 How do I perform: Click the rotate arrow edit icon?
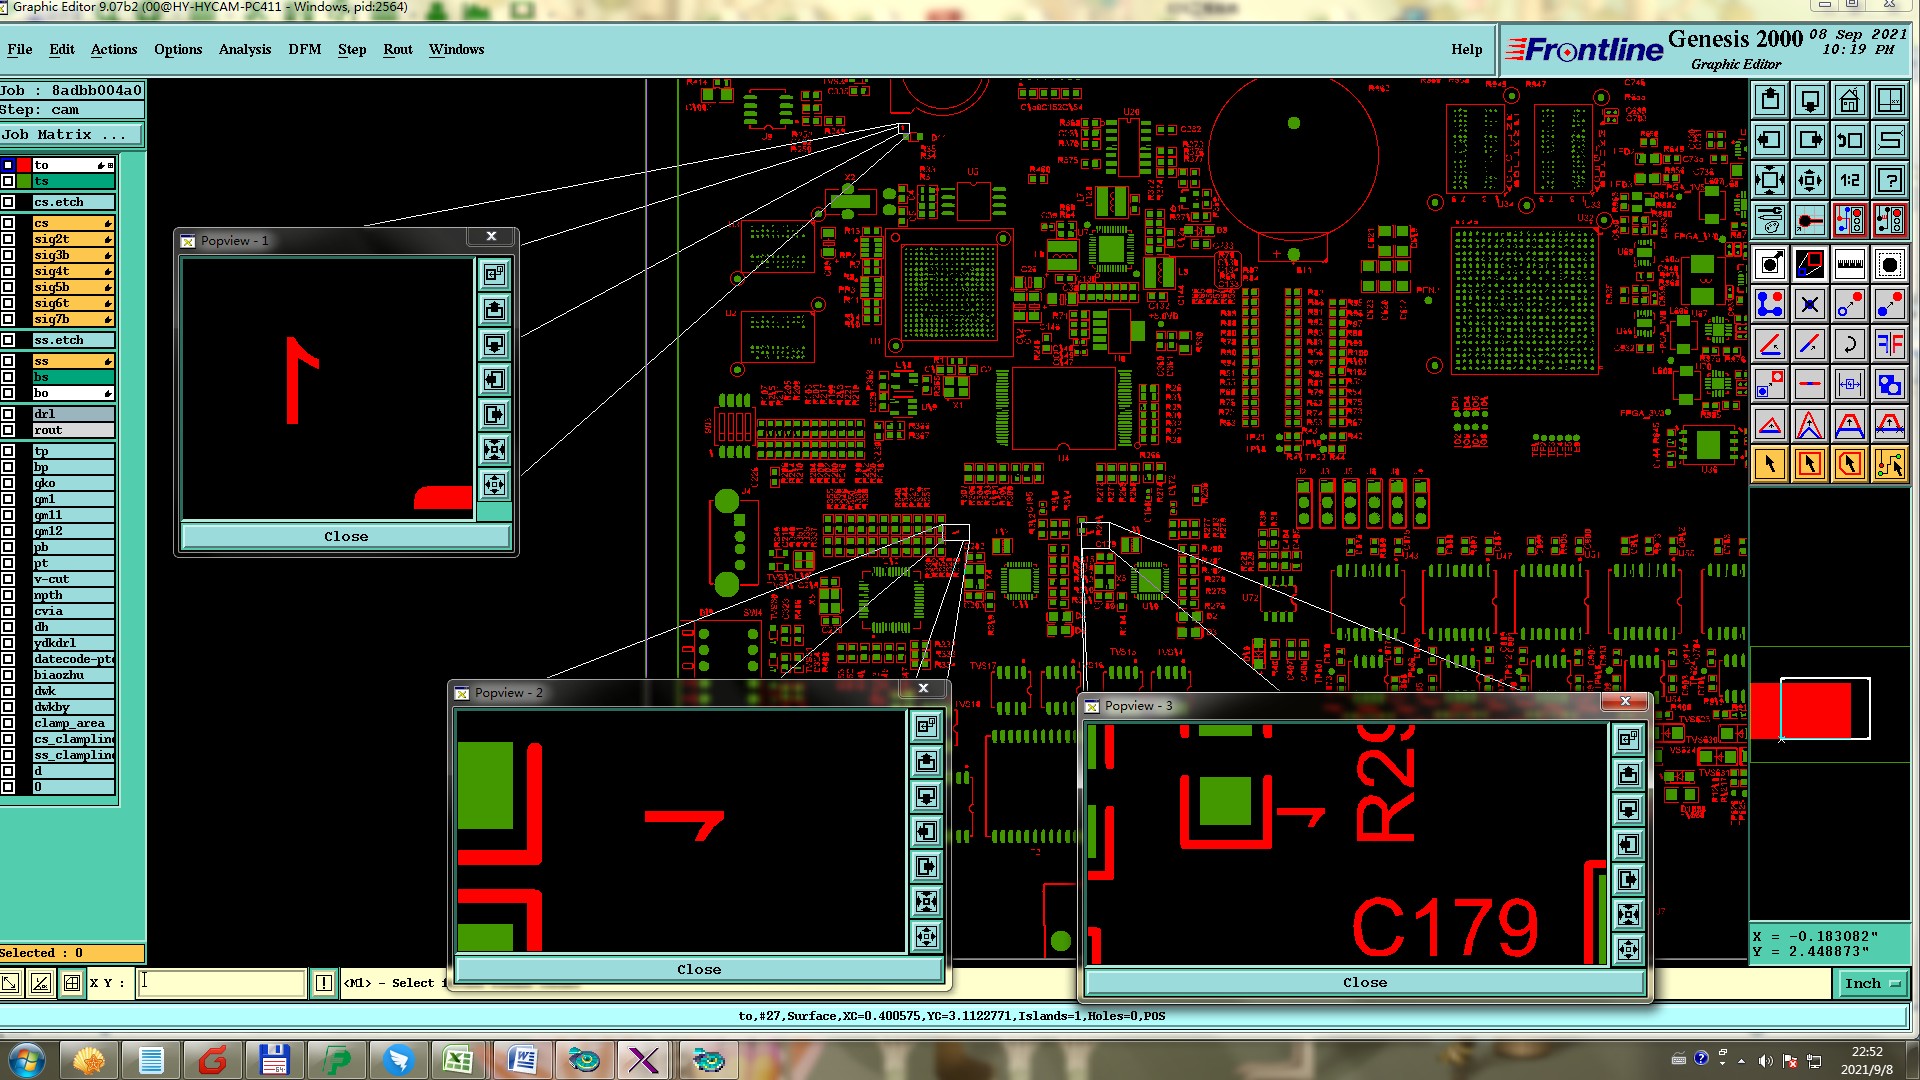click(1849, 345)
